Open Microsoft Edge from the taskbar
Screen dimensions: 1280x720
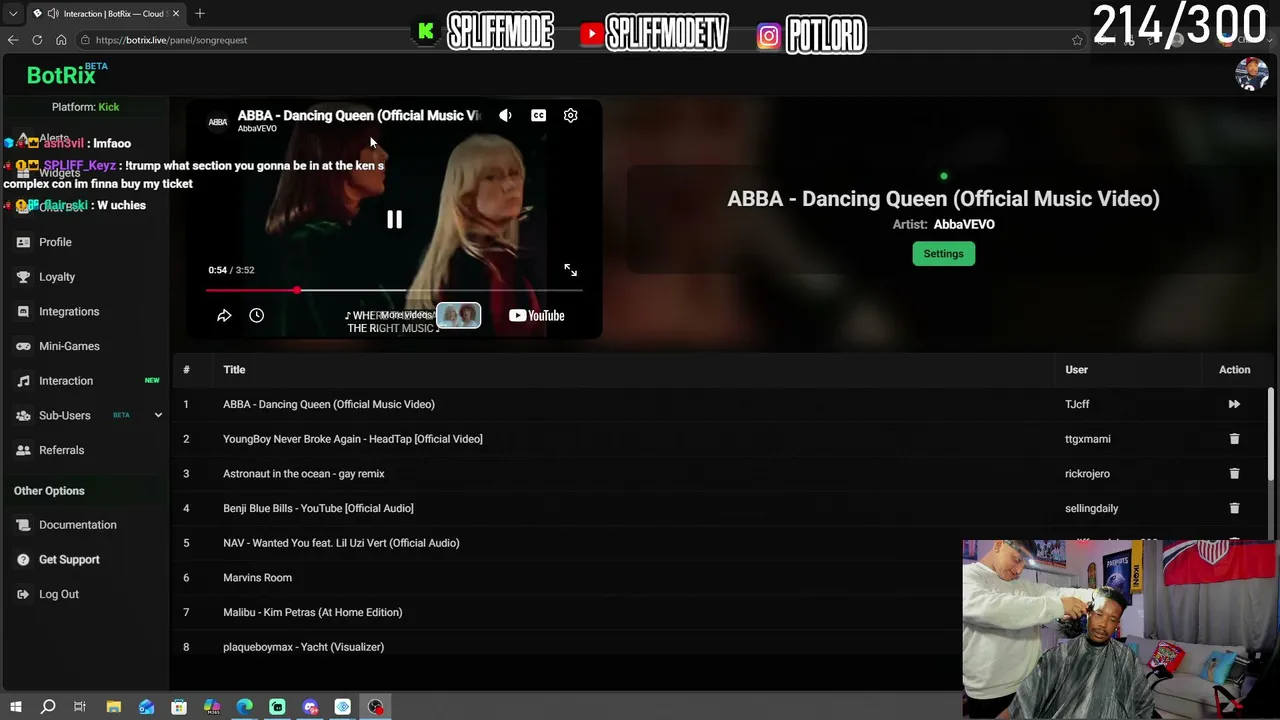click(x=245, y=707)
